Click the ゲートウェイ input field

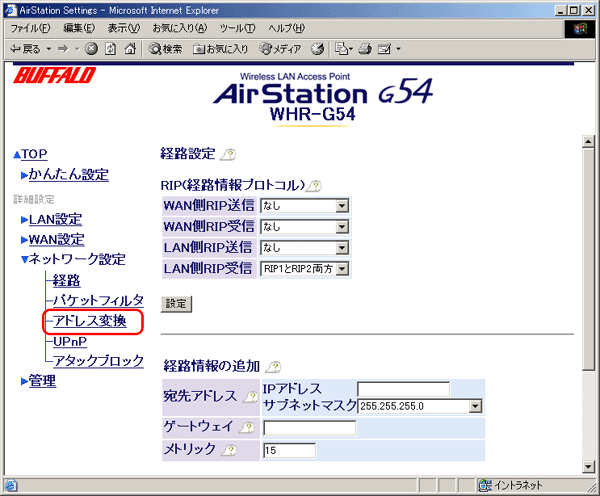pyautogui.click(x=309, y=428)
